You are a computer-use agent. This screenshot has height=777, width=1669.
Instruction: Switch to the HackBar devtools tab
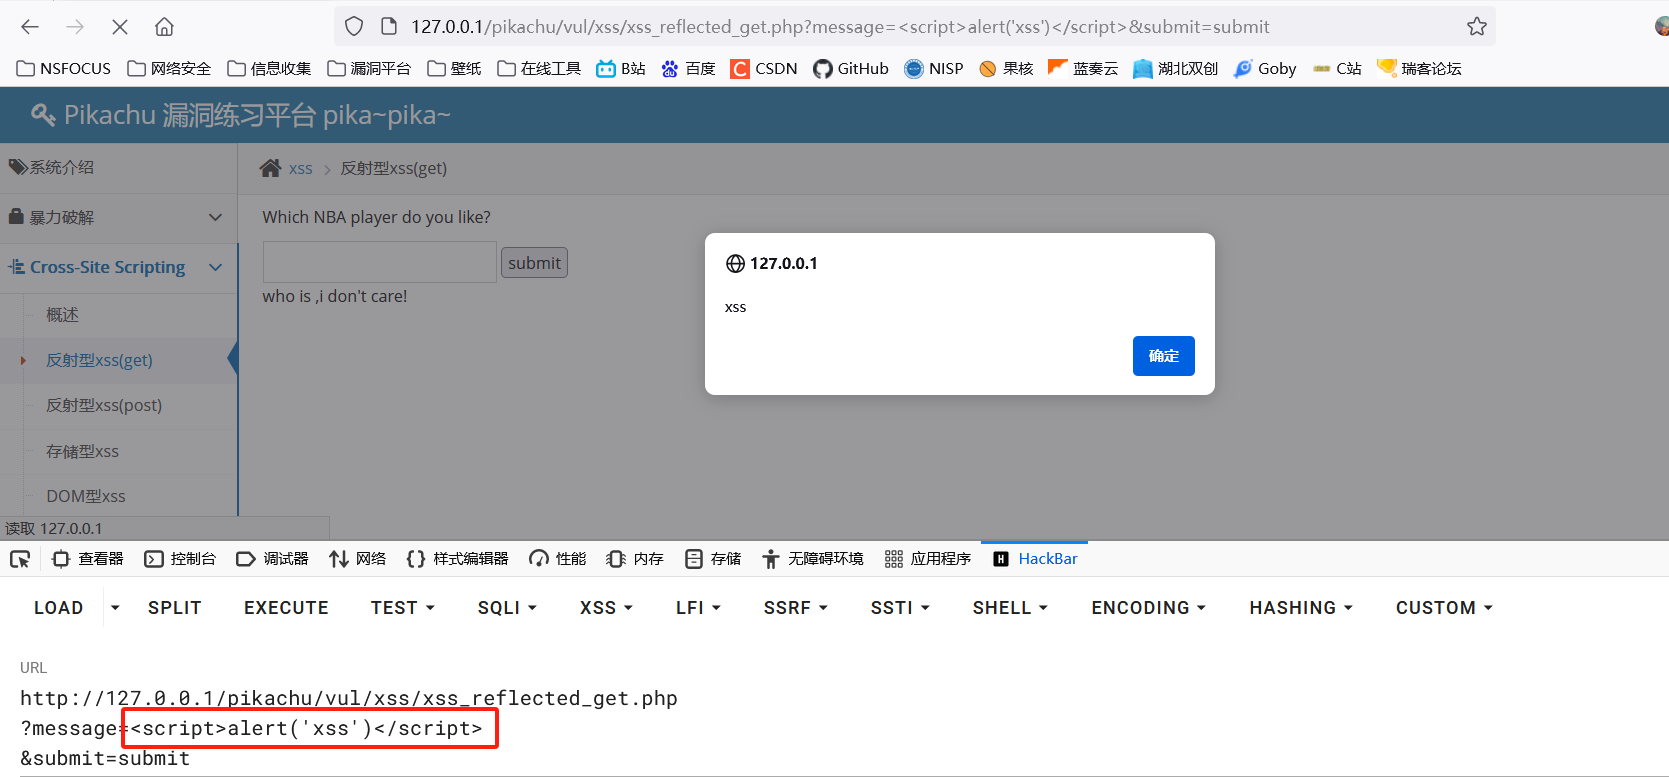pos(1035,559)
